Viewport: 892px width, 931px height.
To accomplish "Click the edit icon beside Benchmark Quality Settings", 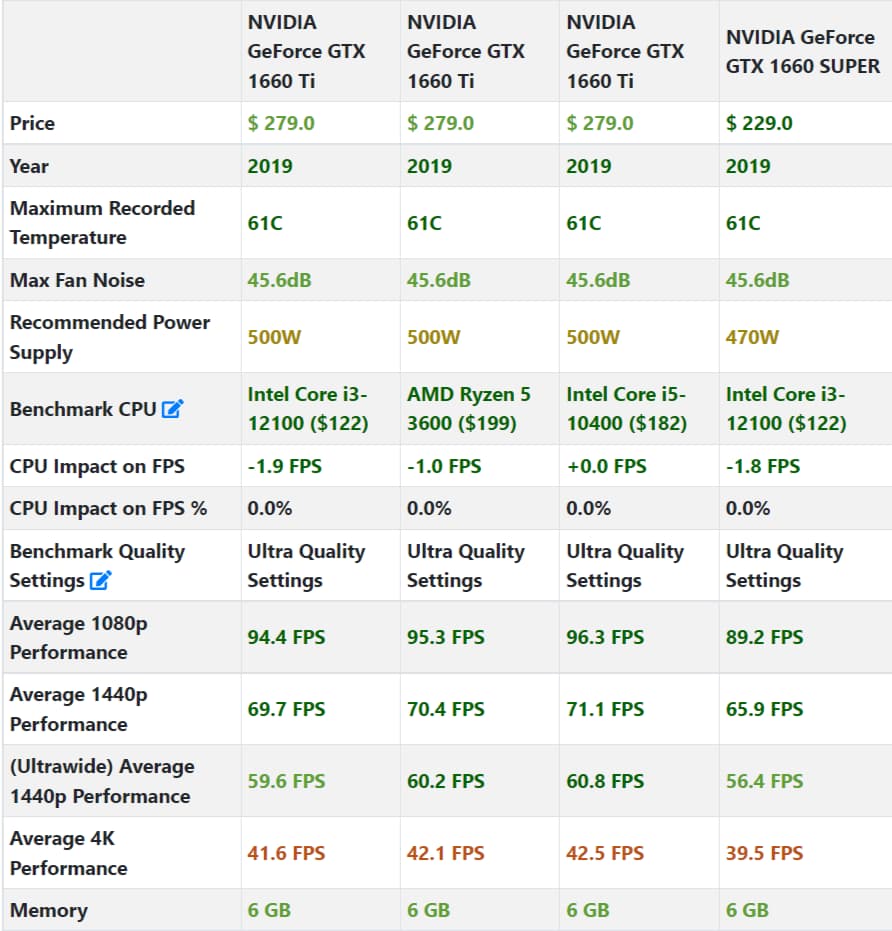I will [x=101, y=581].
